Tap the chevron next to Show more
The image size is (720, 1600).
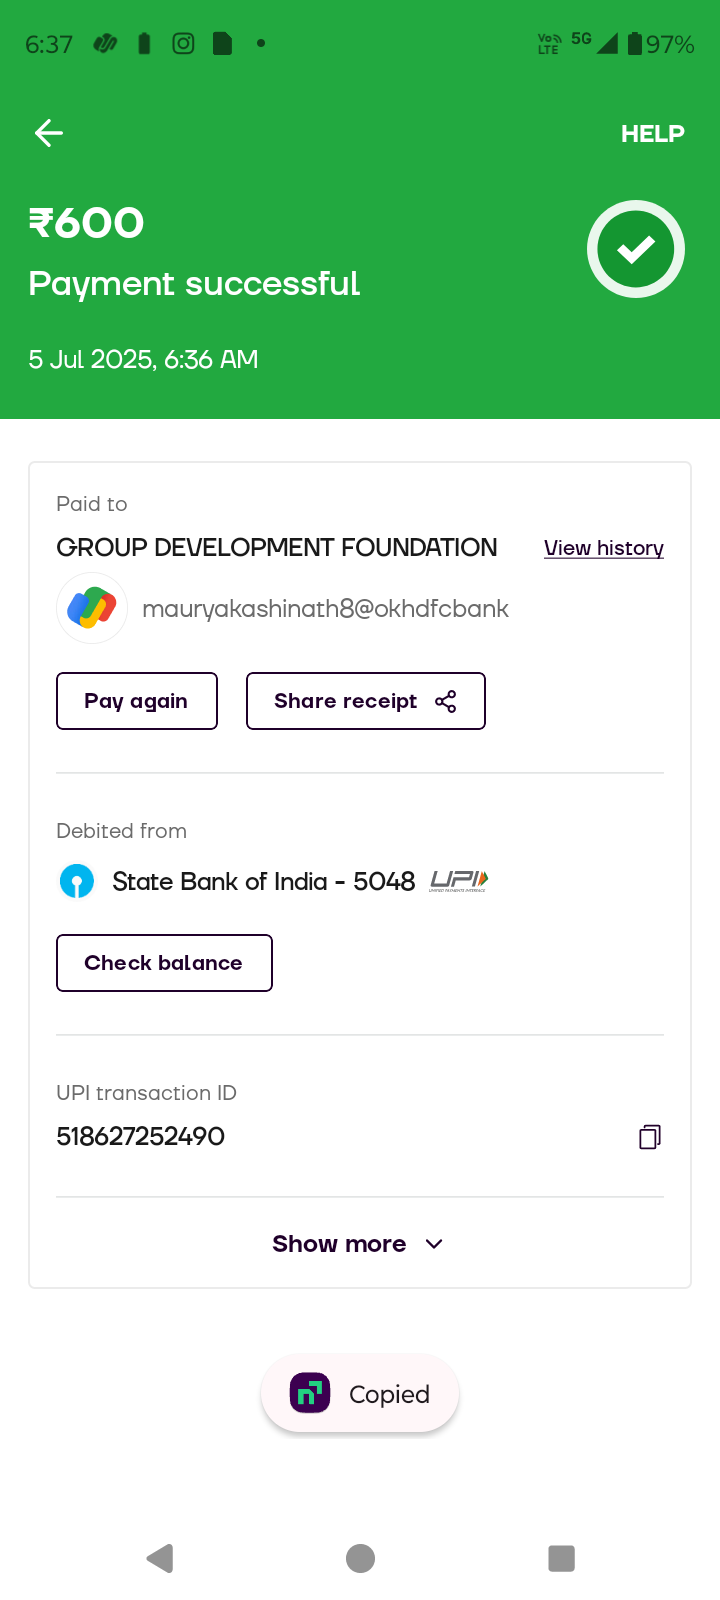click(x=434, y=1244)
